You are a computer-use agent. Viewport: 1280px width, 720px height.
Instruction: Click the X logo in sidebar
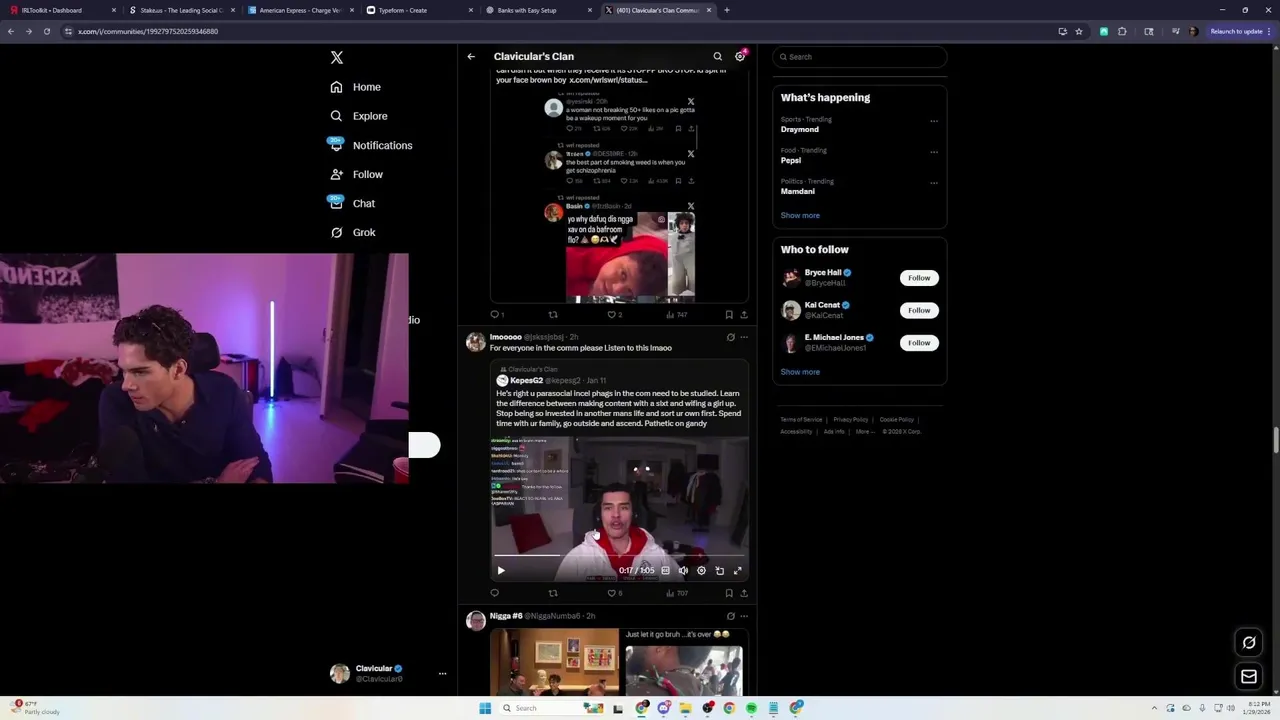tap(337, 58)
